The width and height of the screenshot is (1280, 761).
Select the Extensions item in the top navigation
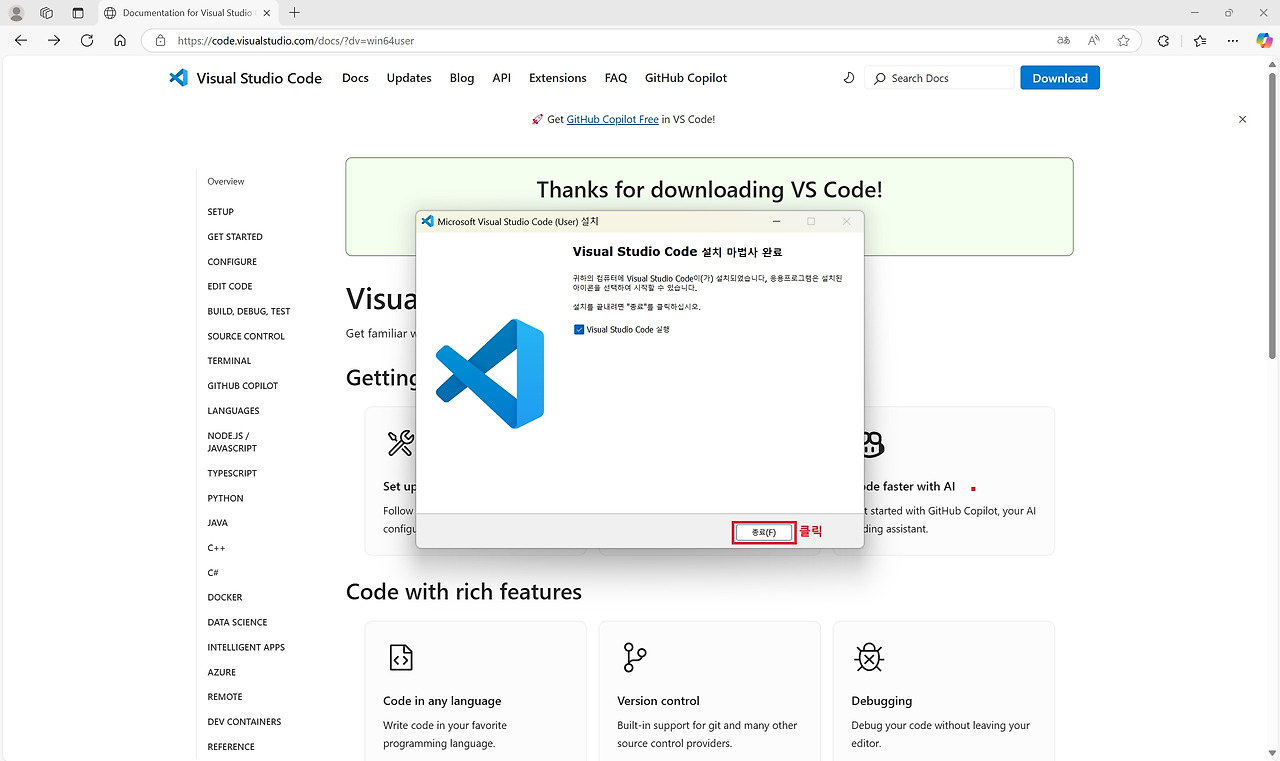557,77
